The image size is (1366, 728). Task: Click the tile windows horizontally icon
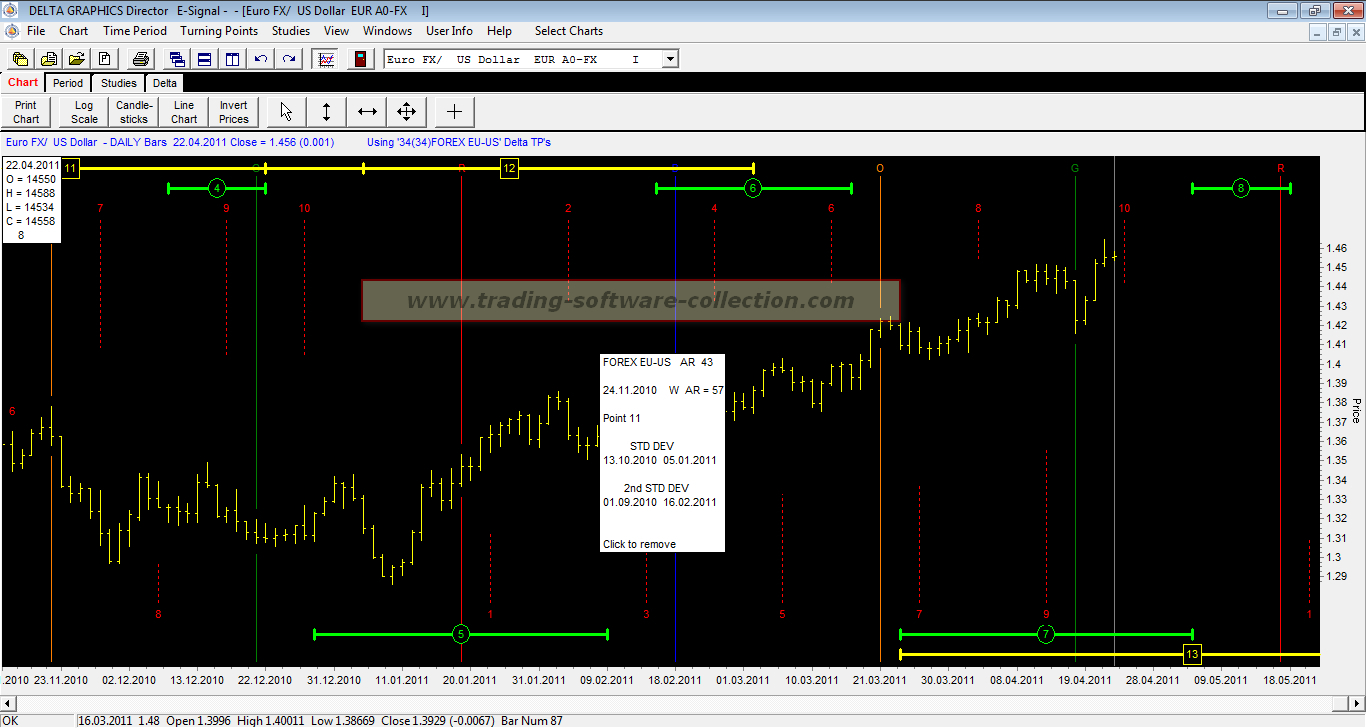point(204,59)
